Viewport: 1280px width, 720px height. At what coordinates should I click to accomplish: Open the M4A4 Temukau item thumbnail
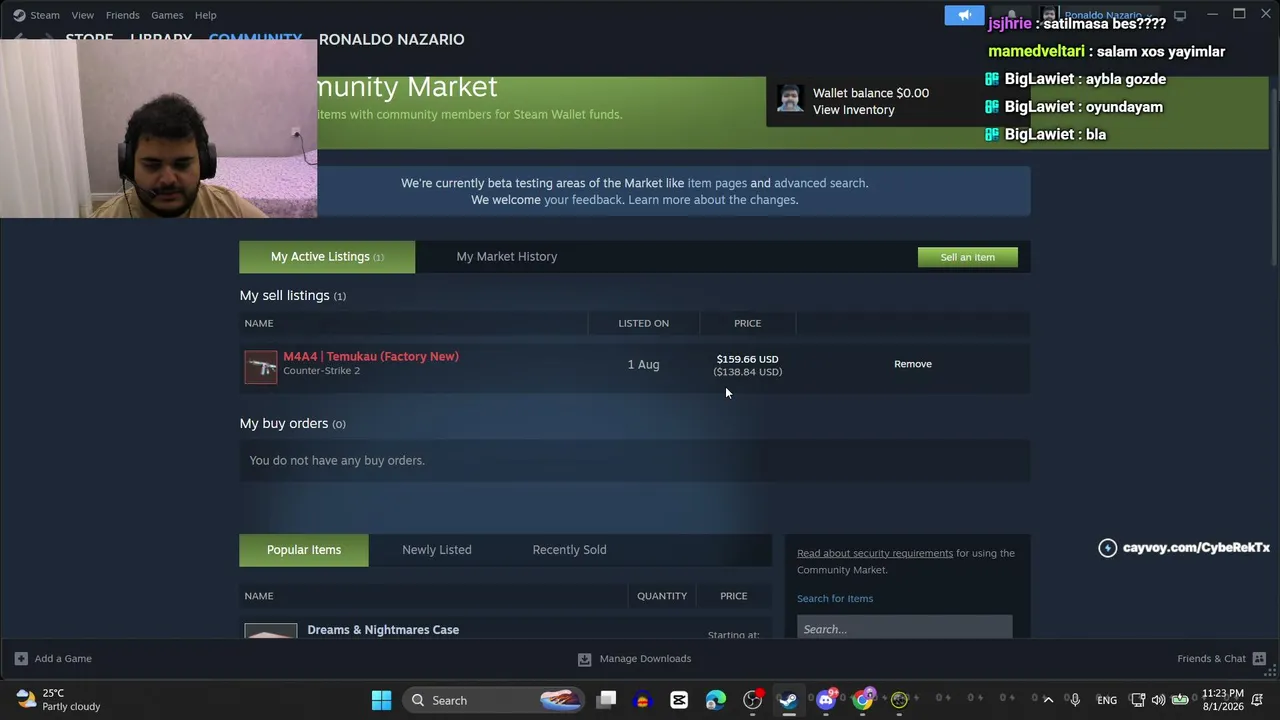point(261,367)
